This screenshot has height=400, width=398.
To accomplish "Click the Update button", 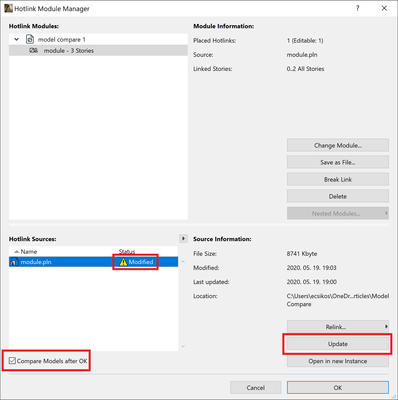I will point(338,344).
